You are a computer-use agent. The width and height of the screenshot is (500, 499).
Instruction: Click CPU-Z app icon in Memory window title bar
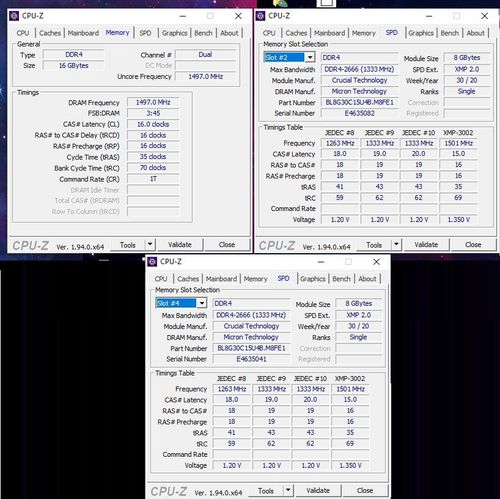coord(14,16)
